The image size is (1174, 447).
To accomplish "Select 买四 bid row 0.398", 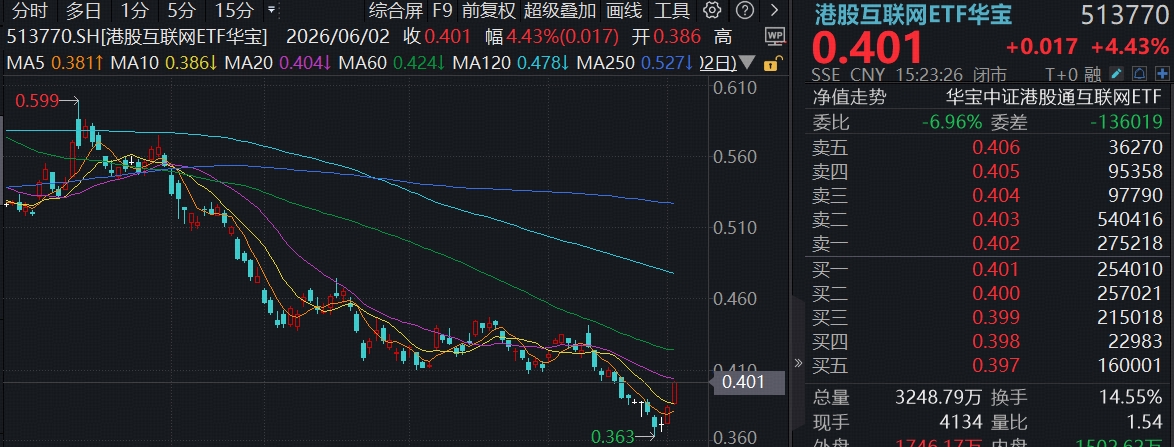I will pos(987,341).
